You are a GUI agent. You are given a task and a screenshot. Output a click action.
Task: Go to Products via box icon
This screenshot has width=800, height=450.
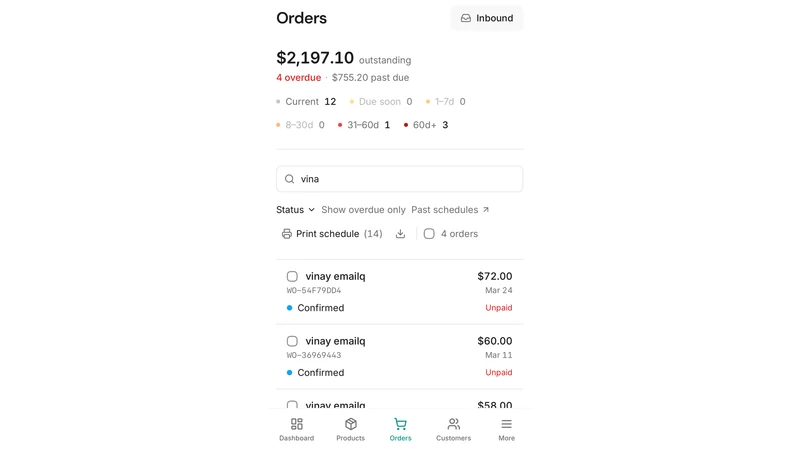[x=351, y=424]
